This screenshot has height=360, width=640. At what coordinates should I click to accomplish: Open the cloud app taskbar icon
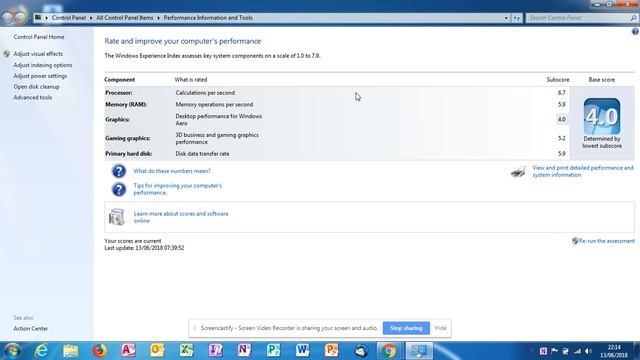(x=360, y=351)
